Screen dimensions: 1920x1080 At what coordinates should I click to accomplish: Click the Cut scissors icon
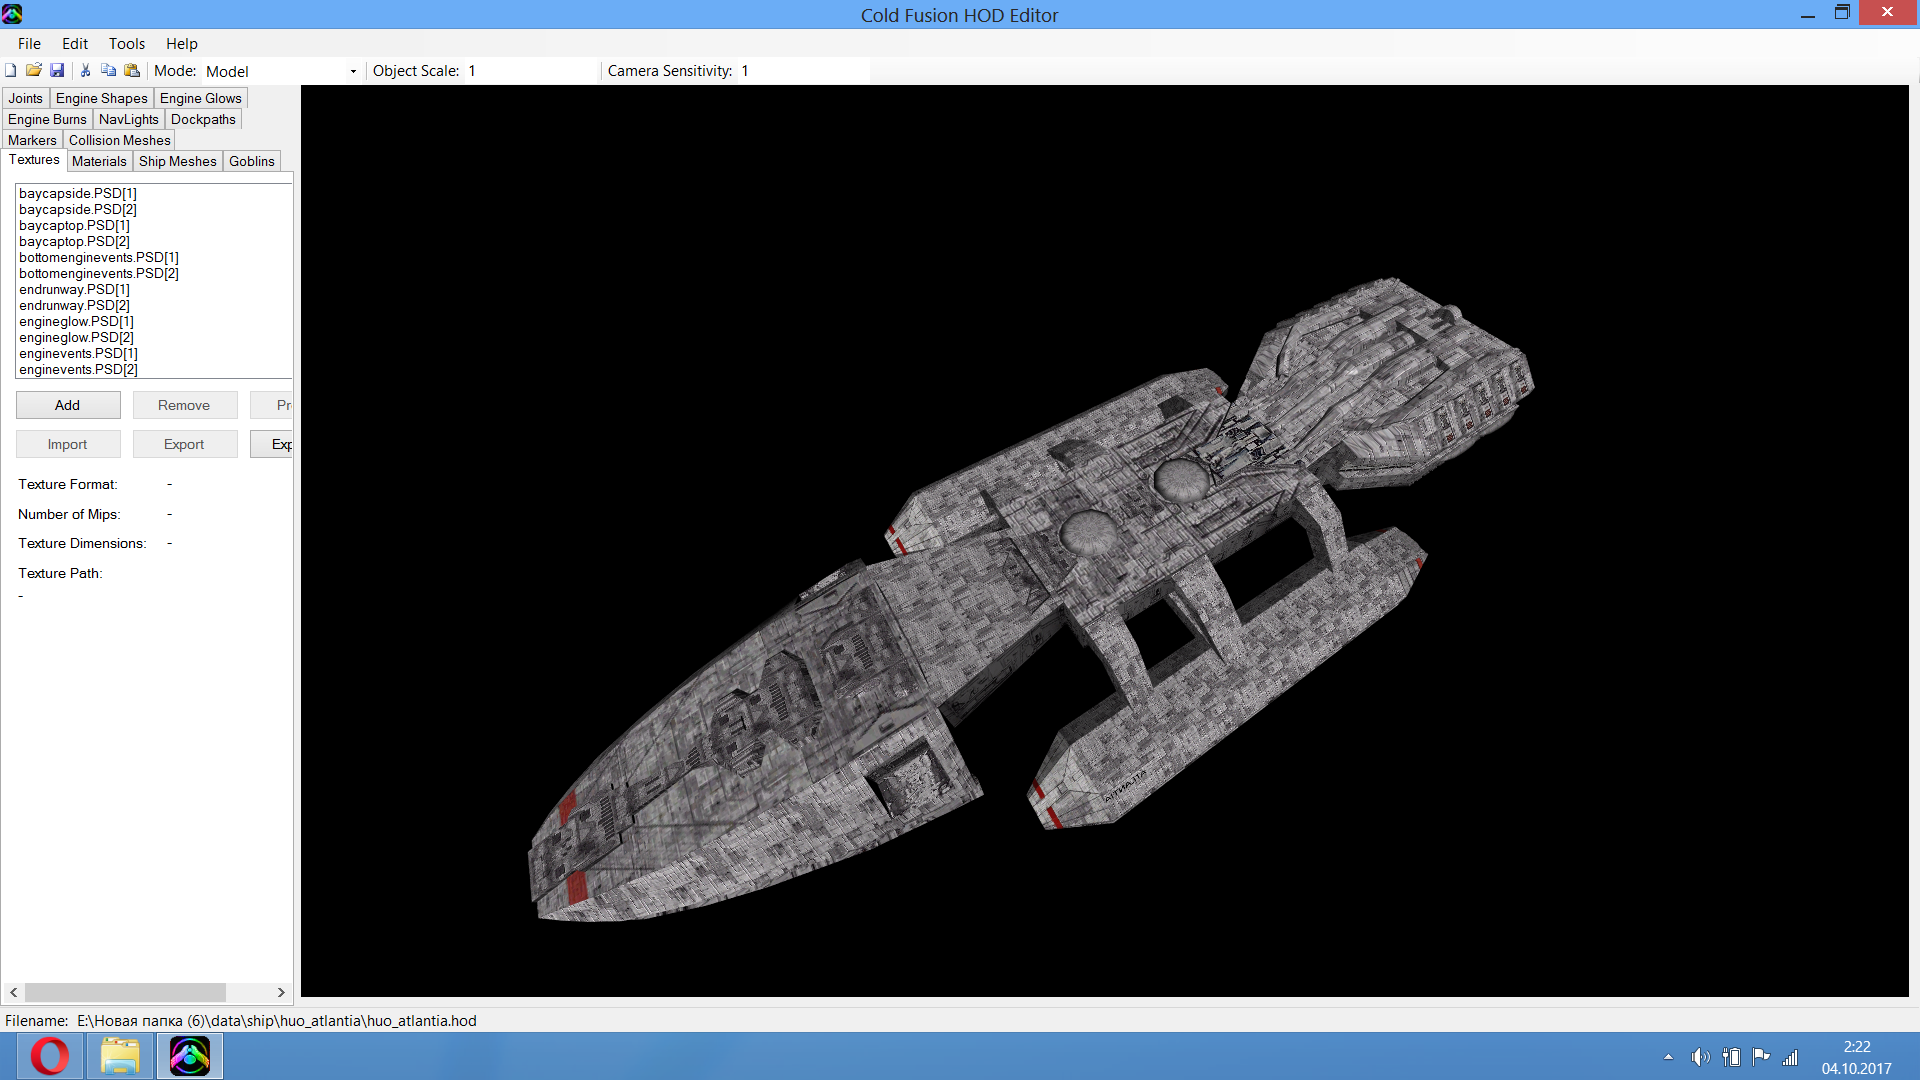[86, 70]
